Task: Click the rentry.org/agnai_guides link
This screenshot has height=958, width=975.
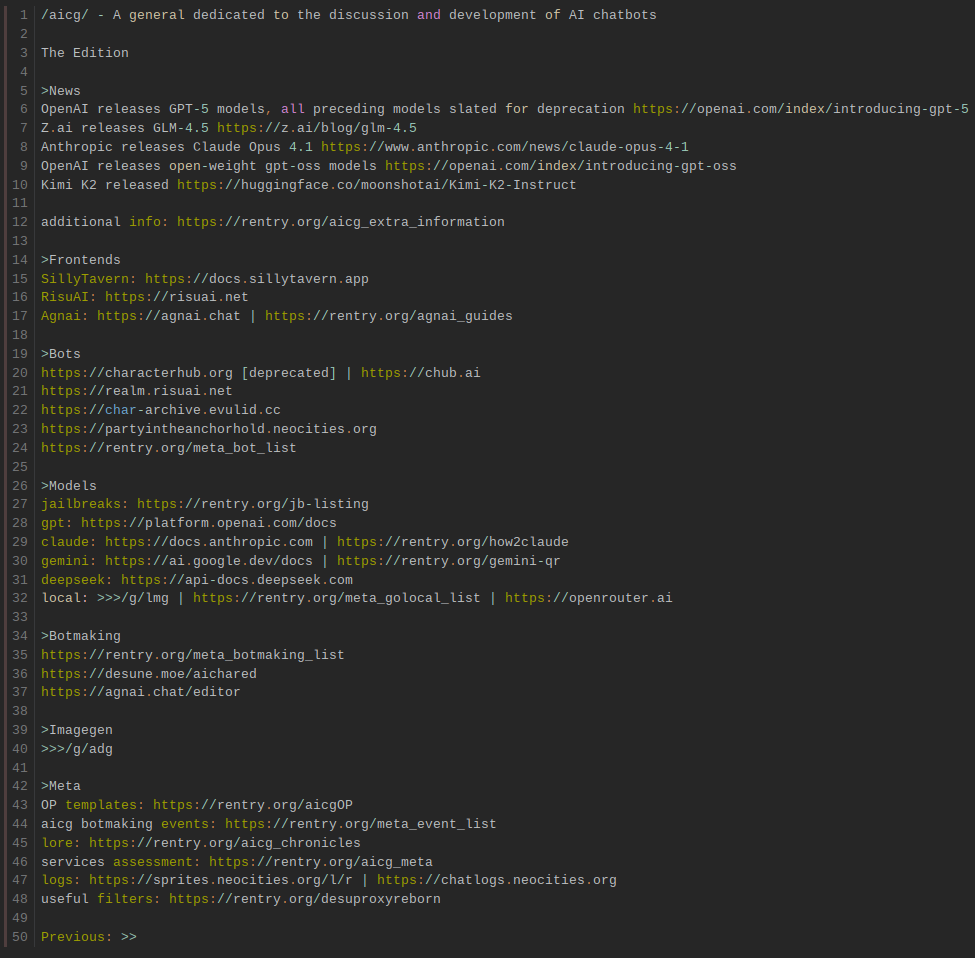Action: coord(389,316)
